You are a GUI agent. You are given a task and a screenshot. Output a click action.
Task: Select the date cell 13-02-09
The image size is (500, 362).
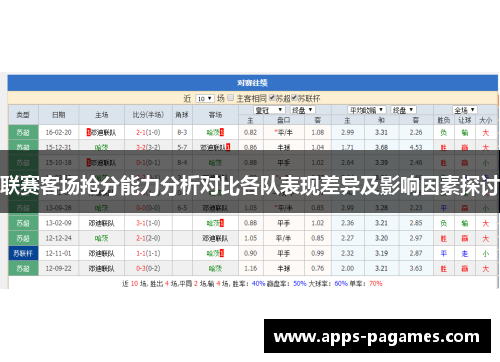point(59,223)
